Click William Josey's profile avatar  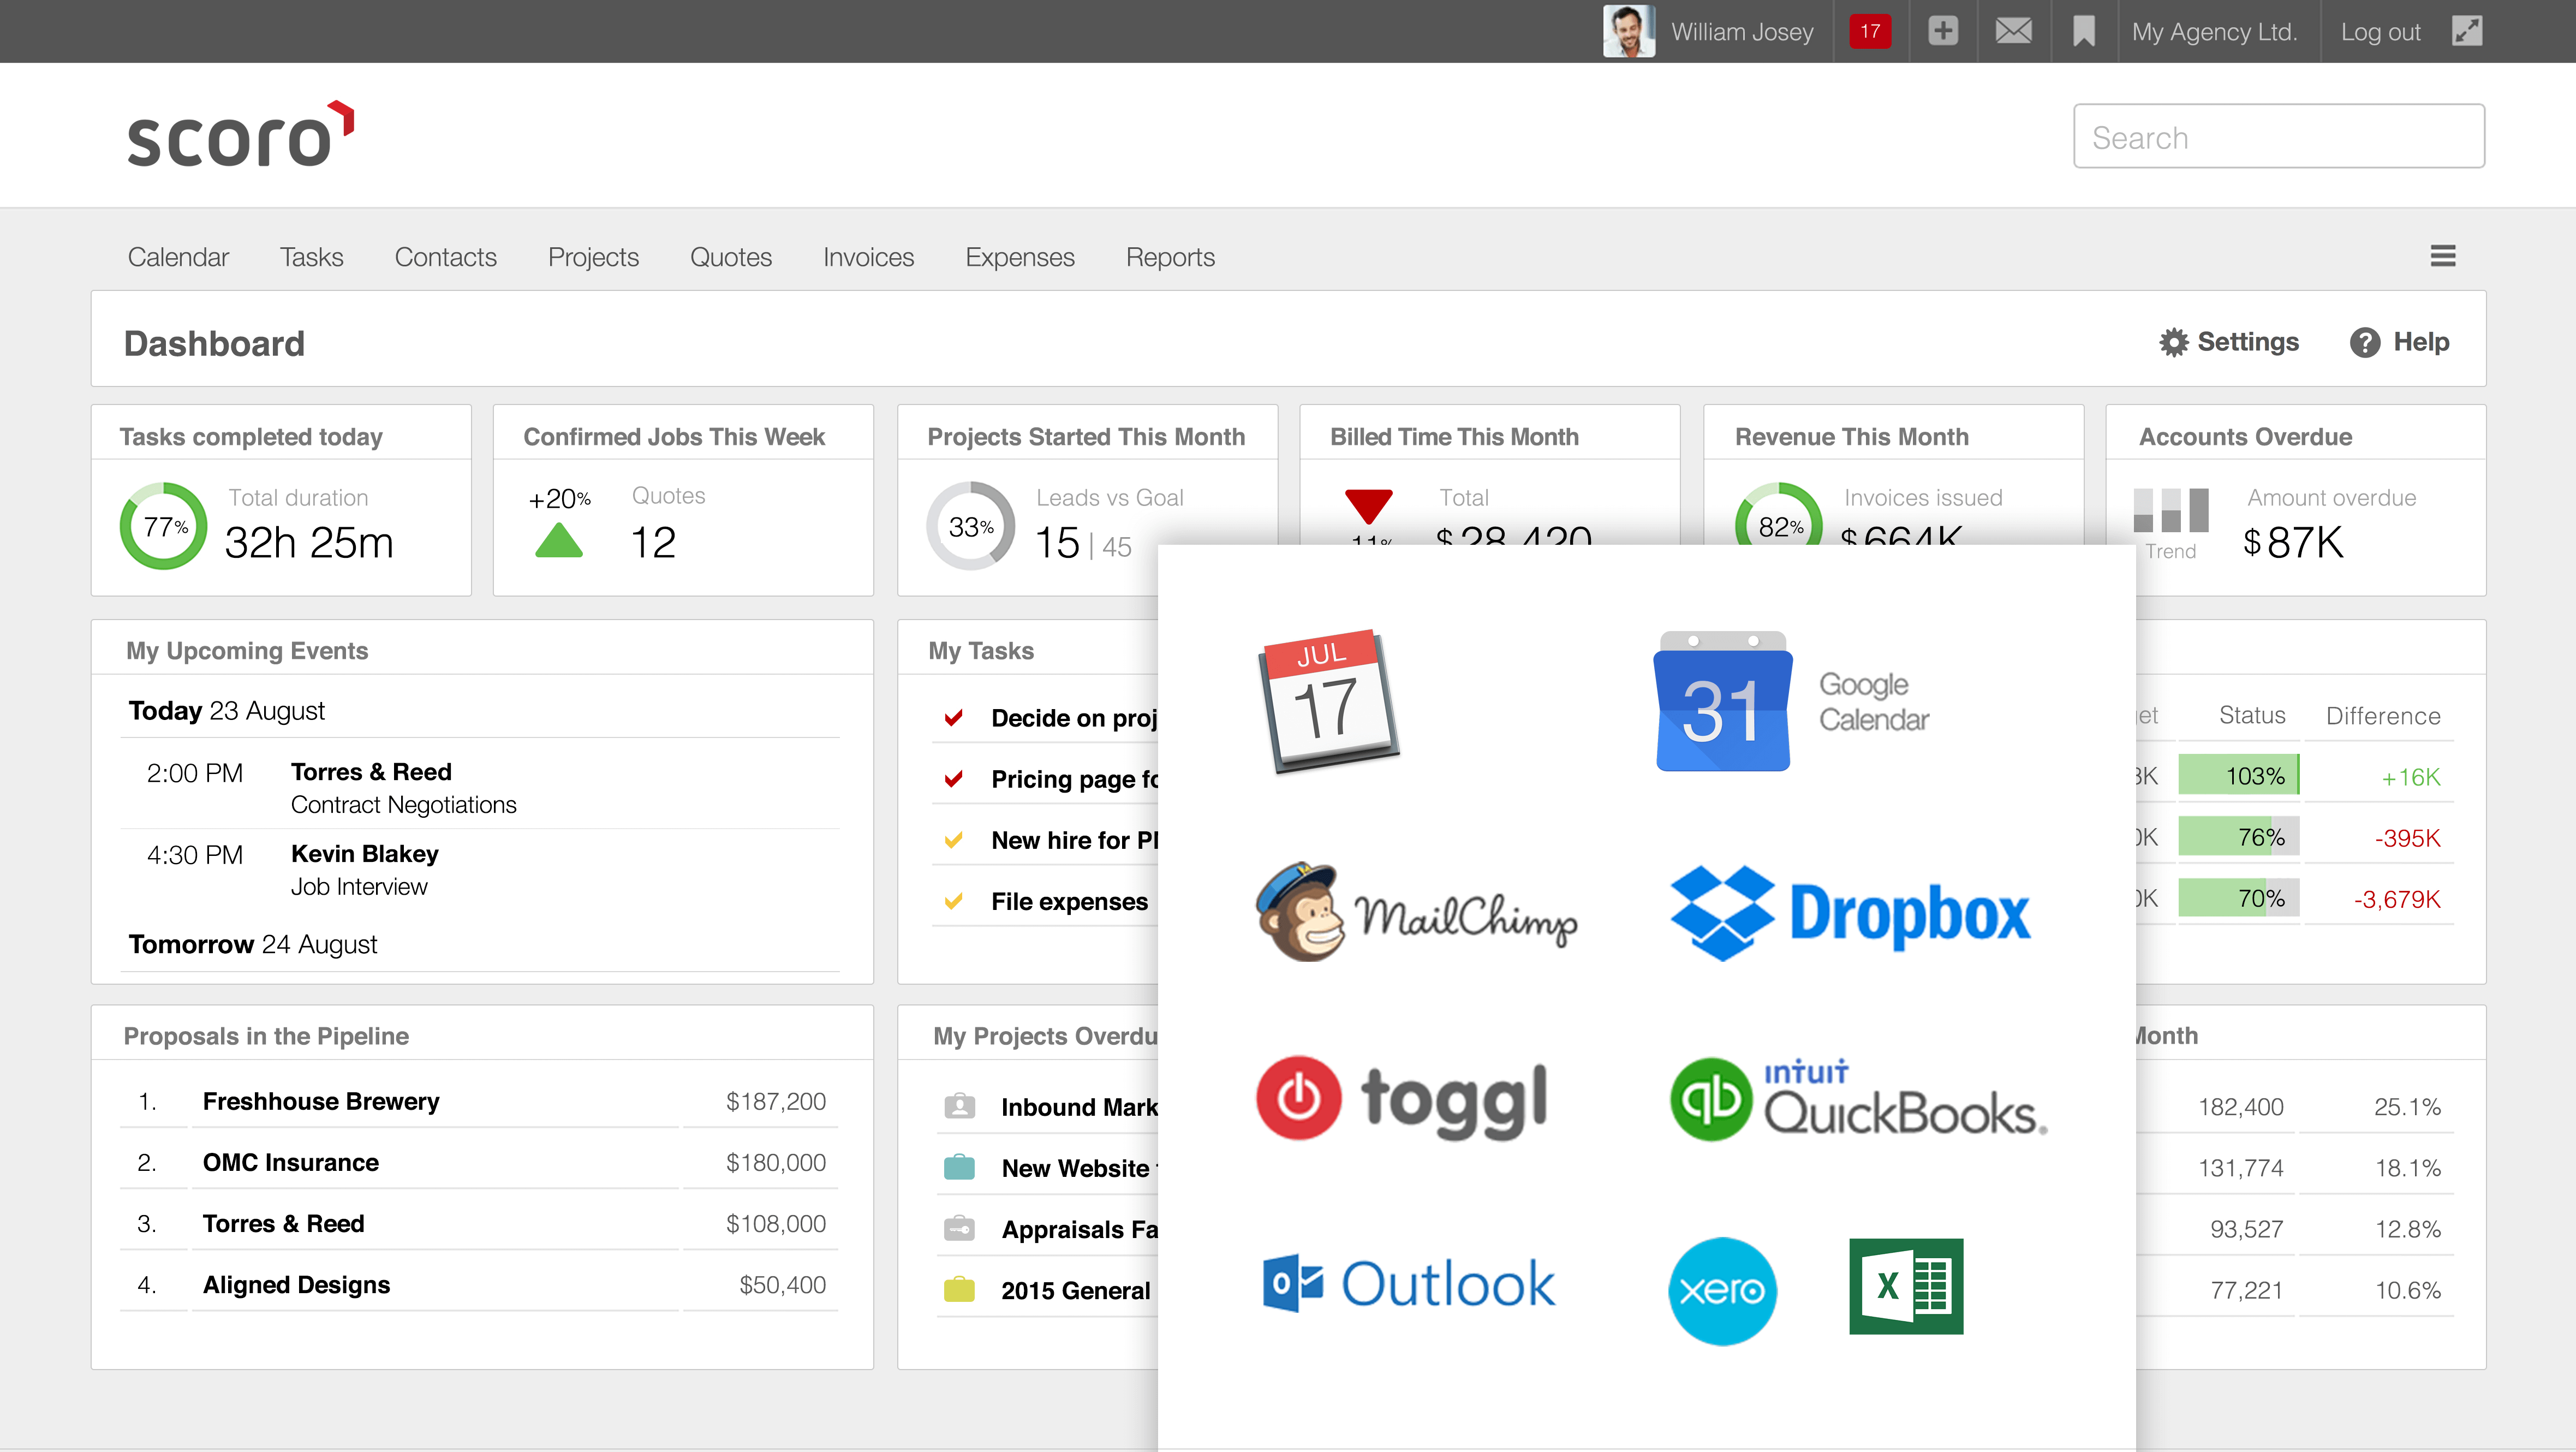1629,31
